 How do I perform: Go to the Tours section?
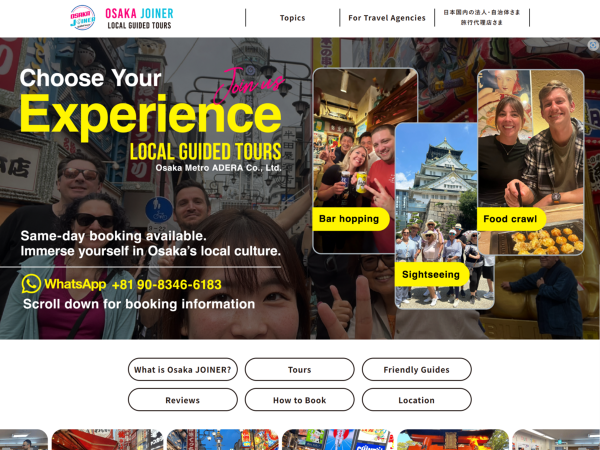tap(300, 370)
